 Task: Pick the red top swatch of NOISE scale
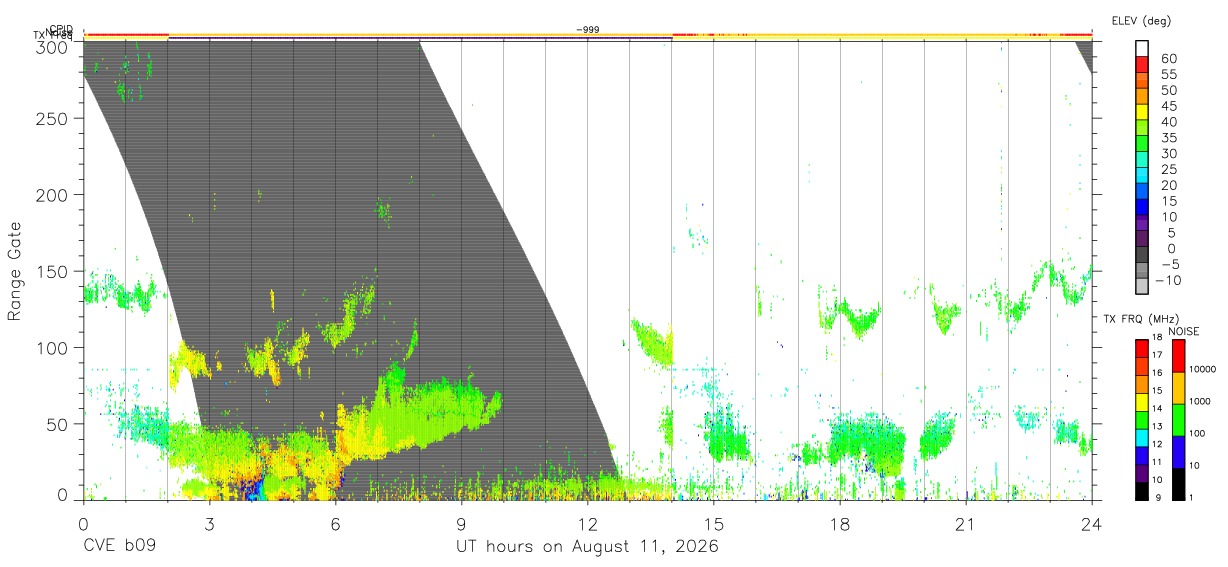(x=1178, y=356)
